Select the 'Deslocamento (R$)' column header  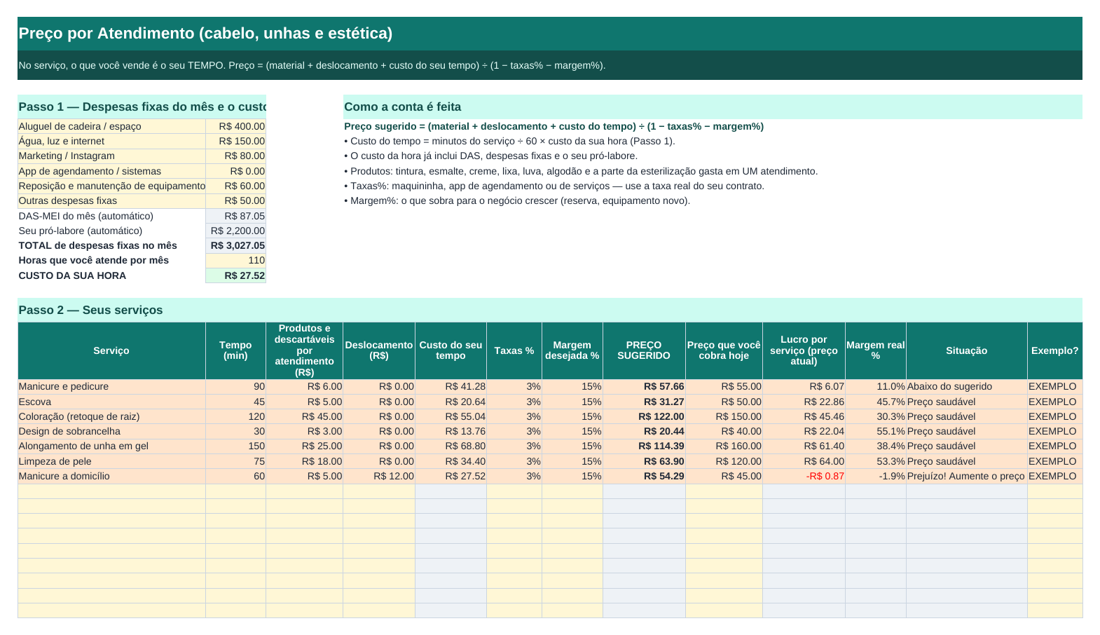tap(379, 351)
